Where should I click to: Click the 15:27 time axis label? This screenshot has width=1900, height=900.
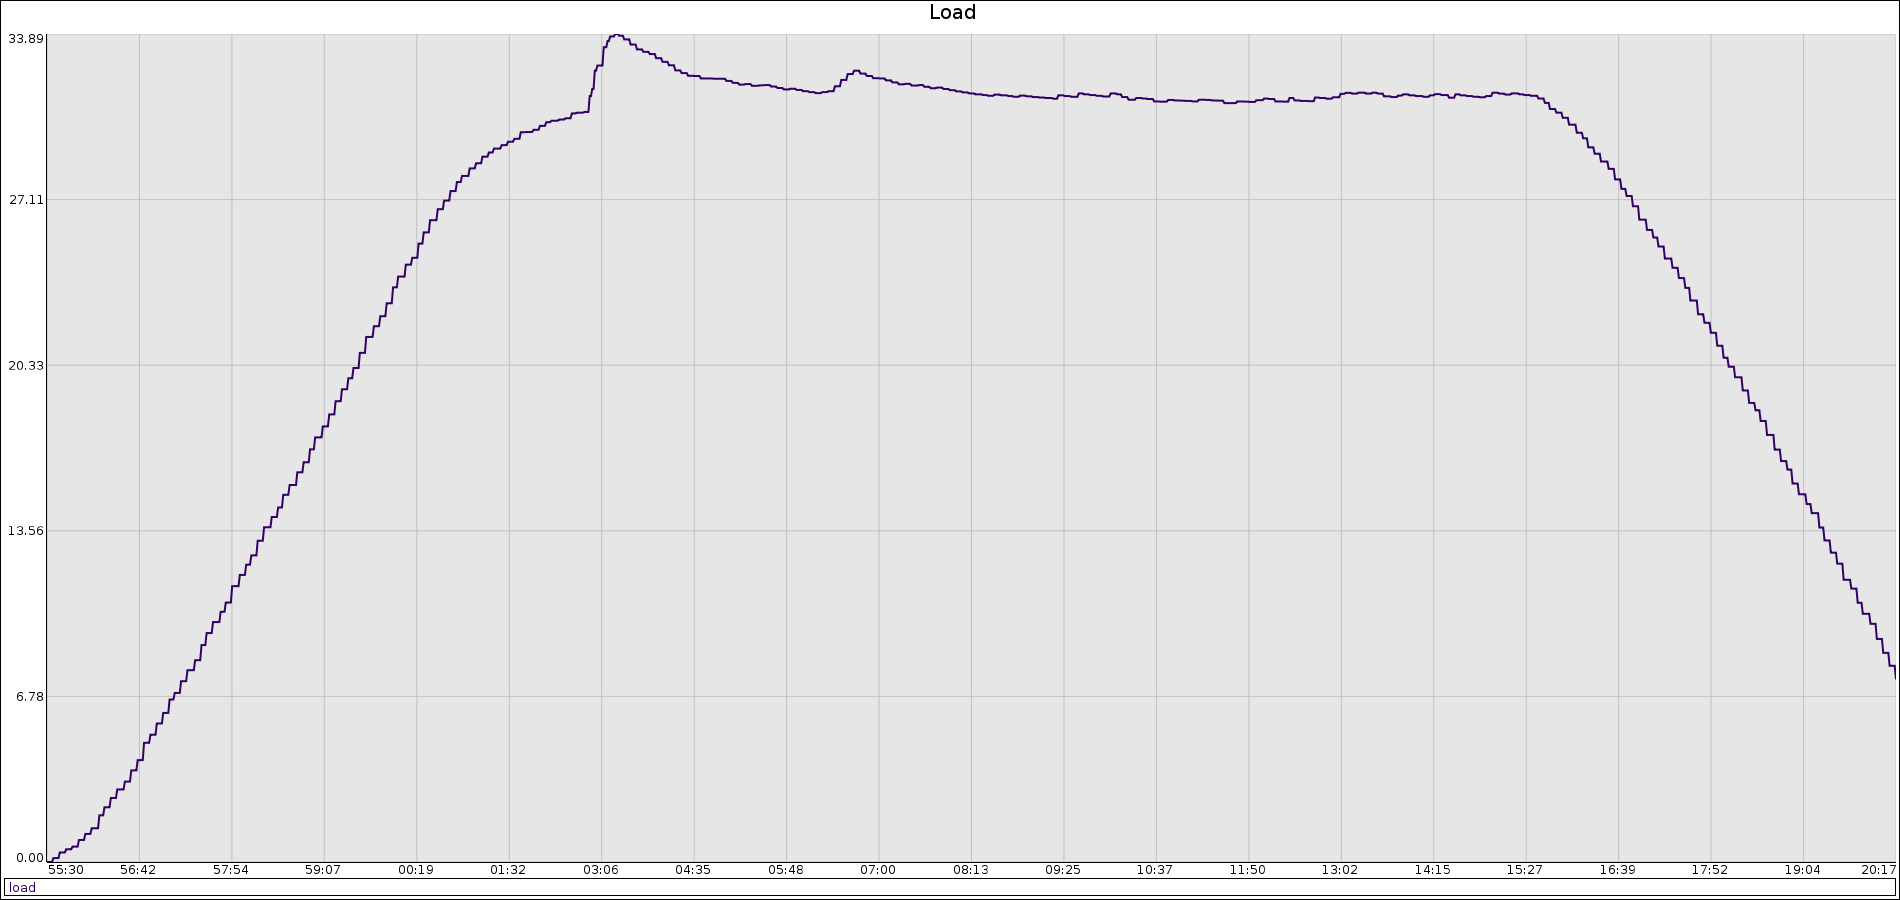[1525, 870]
